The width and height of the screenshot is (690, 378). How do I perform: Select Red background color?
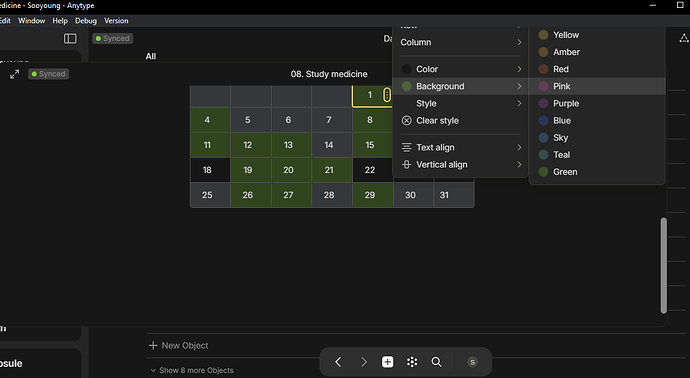pyautogui.click(x=597, y=69)
